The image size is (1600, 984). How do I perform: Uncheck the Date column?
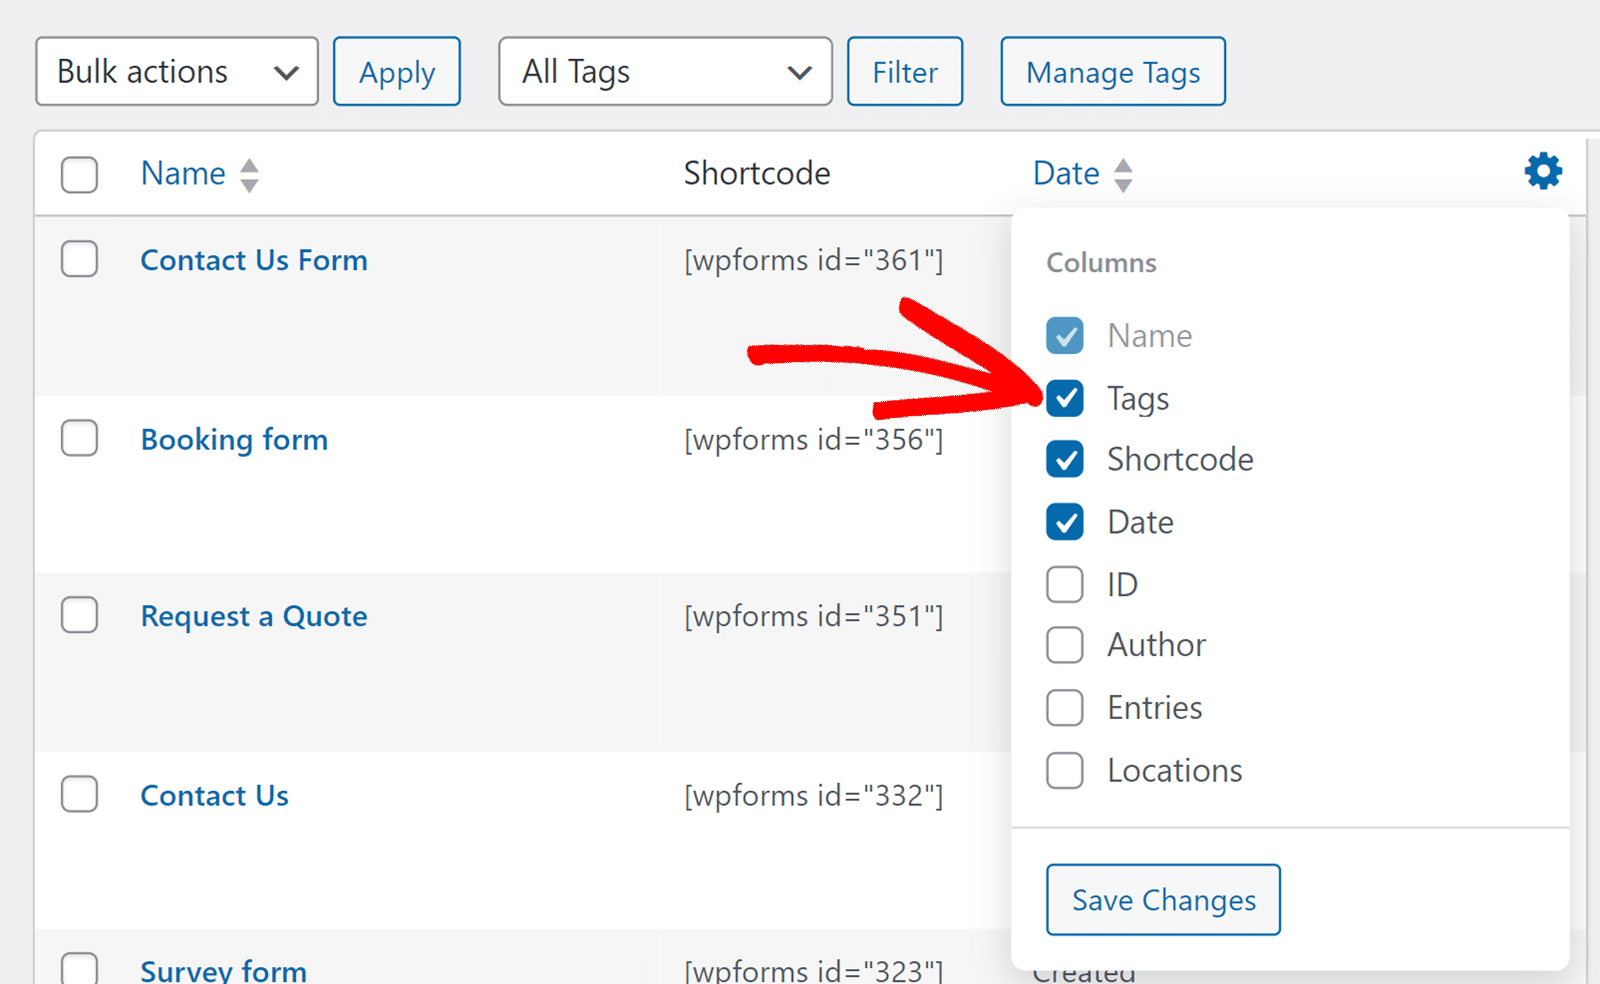tap(1065, 521)
